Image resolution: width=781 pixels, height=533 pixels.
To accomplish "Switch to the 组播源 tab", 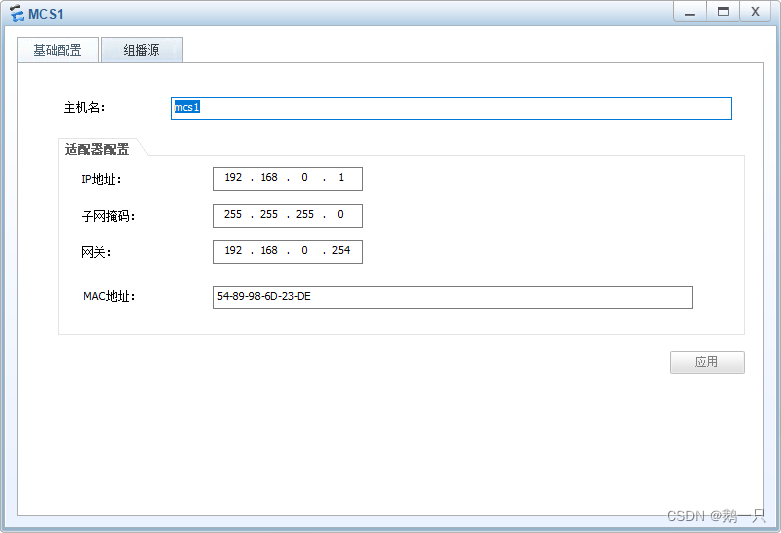I will [x=142, y=50].
